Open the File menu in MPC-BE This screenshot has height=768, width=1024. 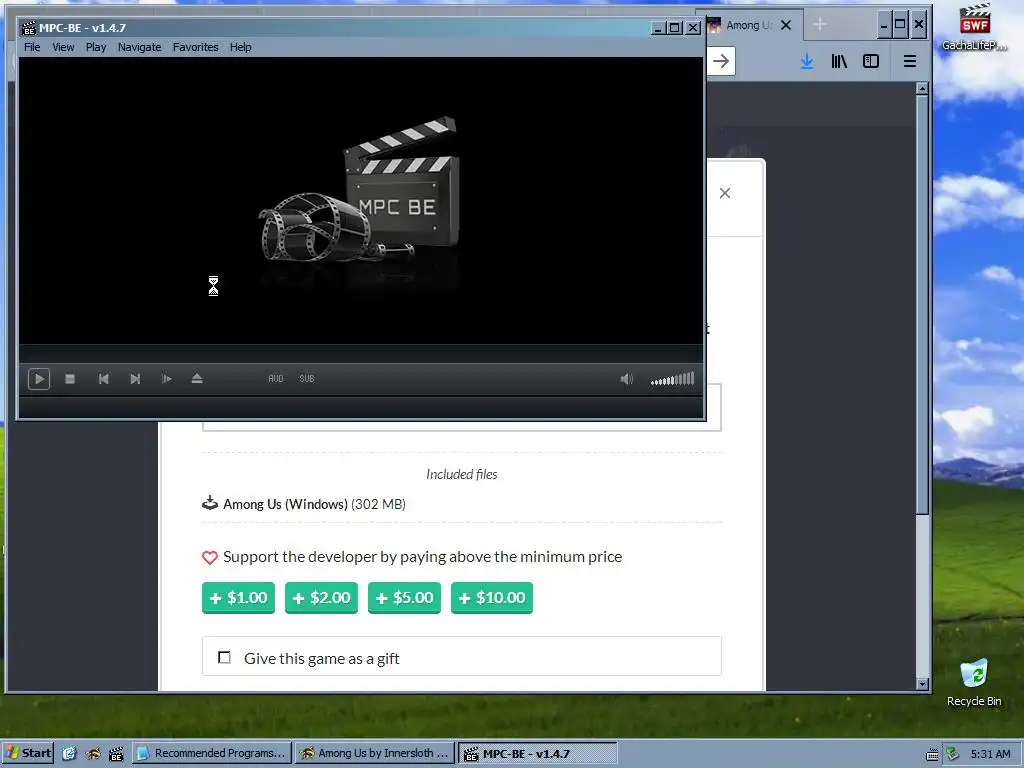click(x=32, y=47)
